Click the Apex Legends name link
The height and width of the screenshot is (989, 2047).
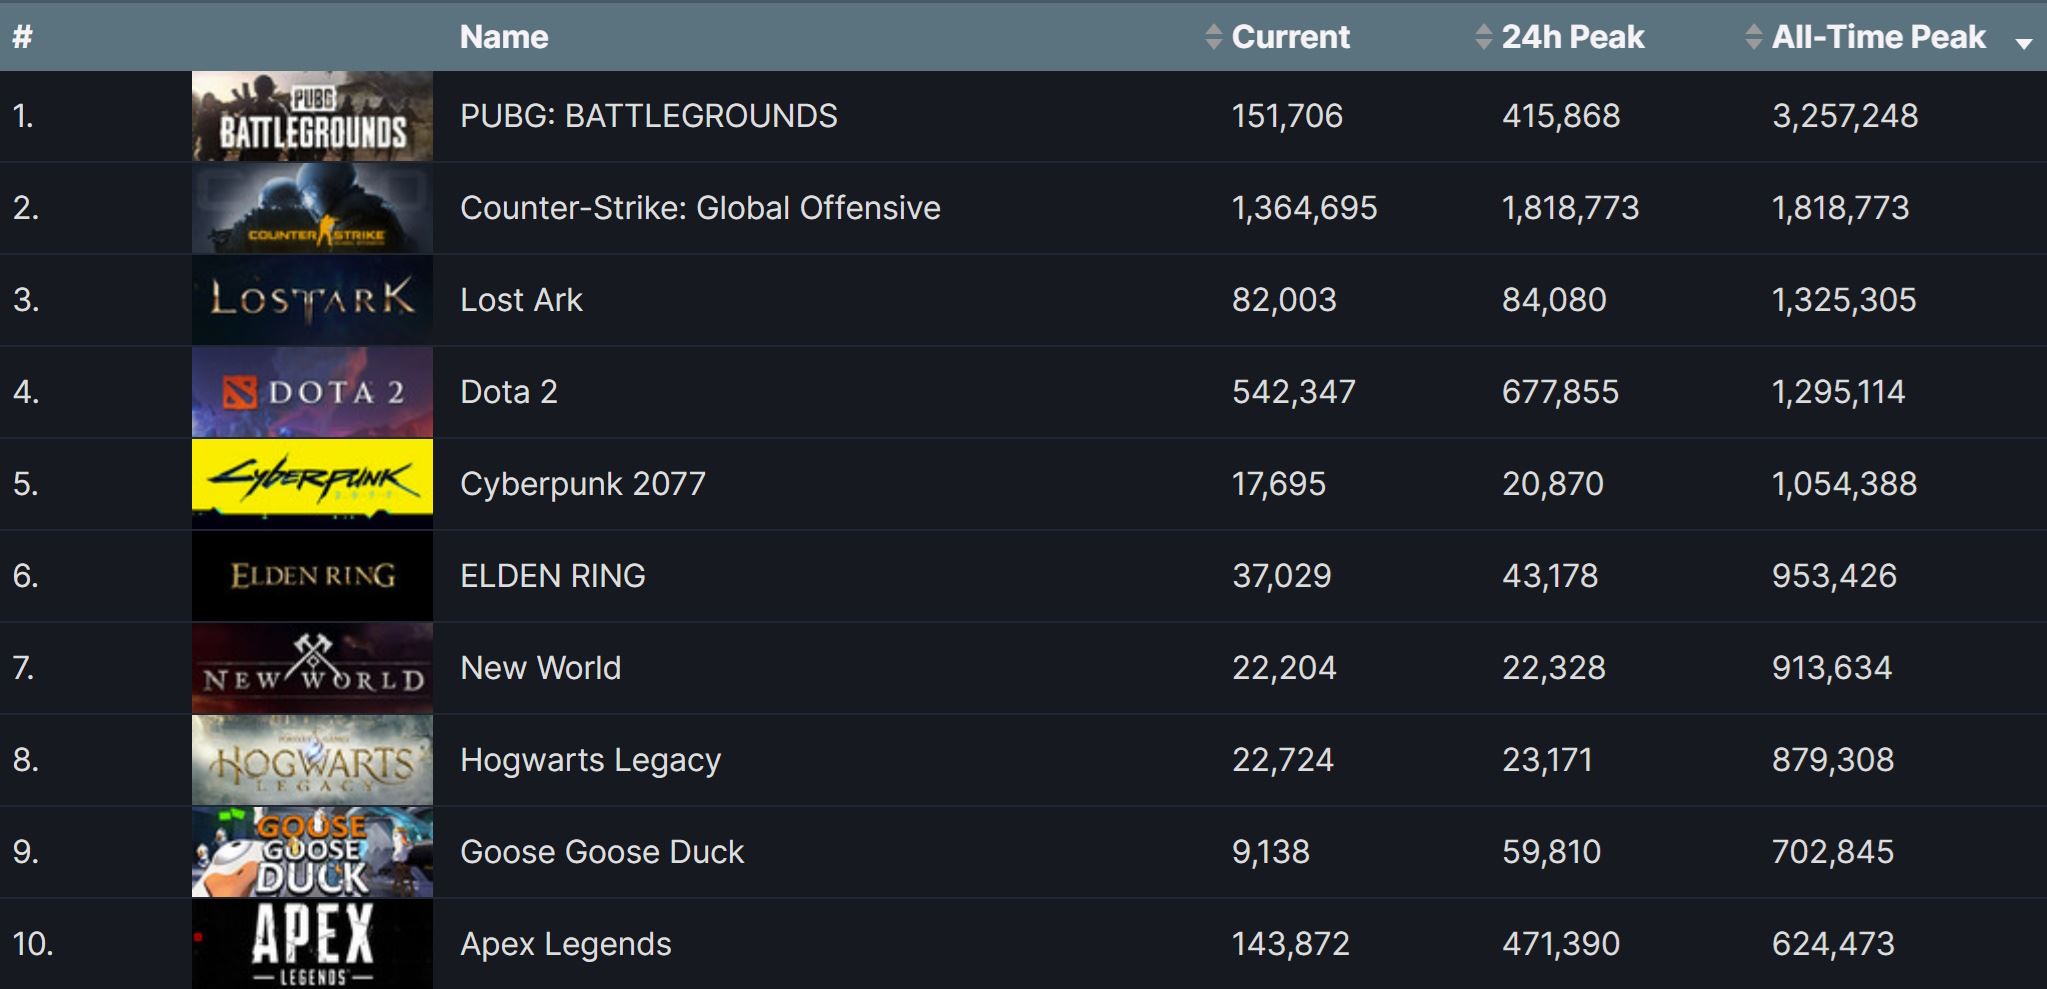(x=565, y=944)
